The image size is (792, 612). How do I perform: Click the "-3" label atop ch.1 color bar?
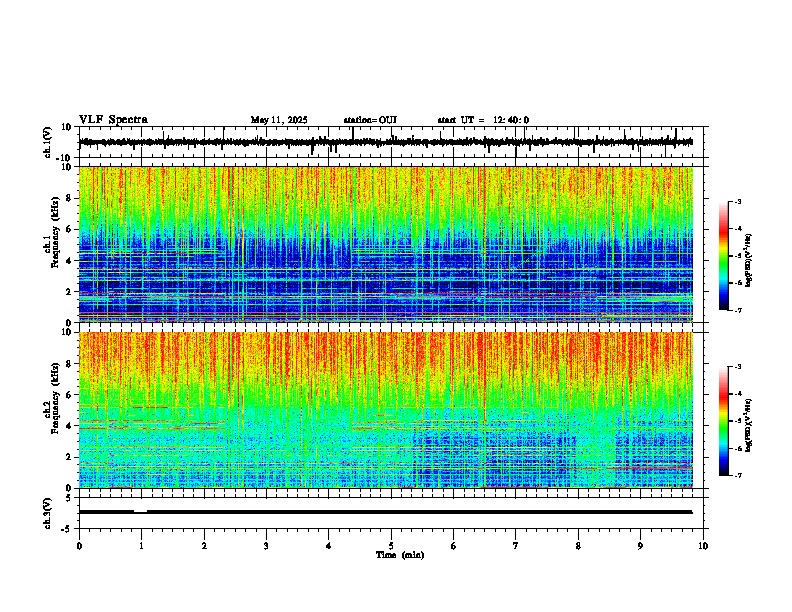click(x=737, y=201)
